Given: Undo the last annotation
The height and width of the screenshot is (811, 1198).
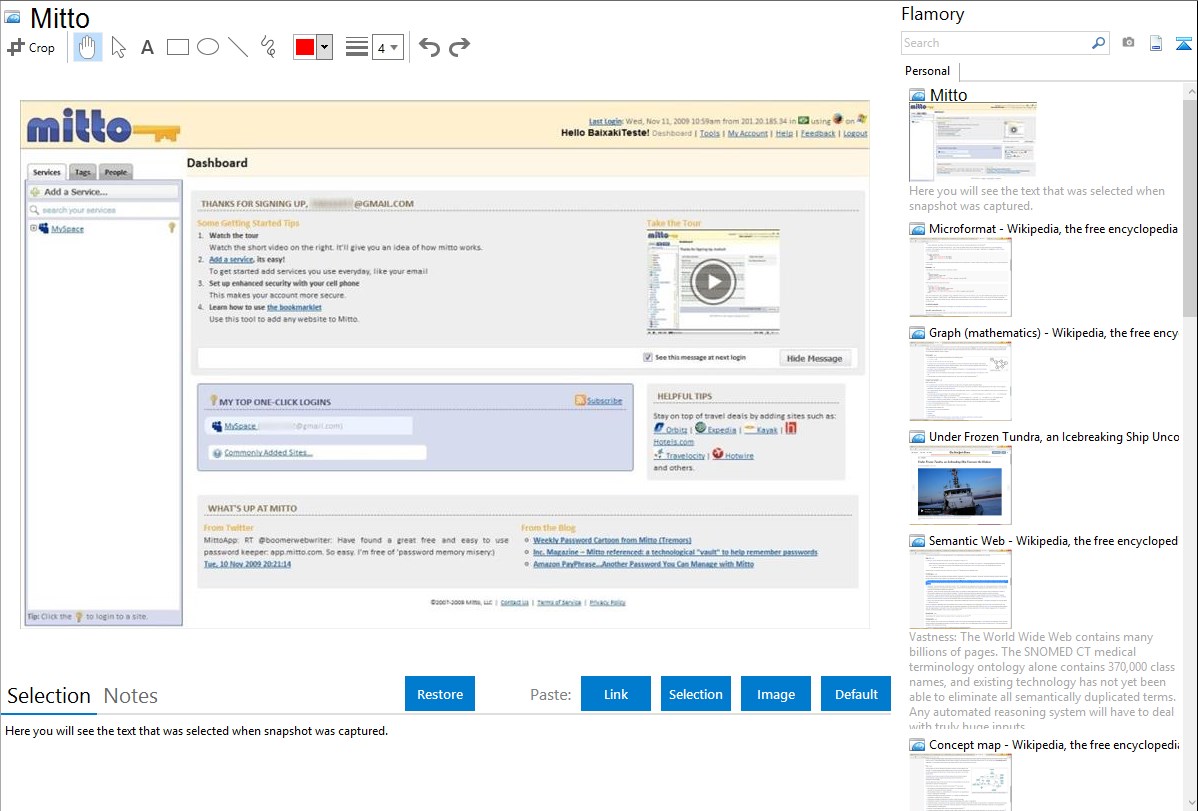Looking at the screenshot, I should pyautogui.click(x=429, y=47).
